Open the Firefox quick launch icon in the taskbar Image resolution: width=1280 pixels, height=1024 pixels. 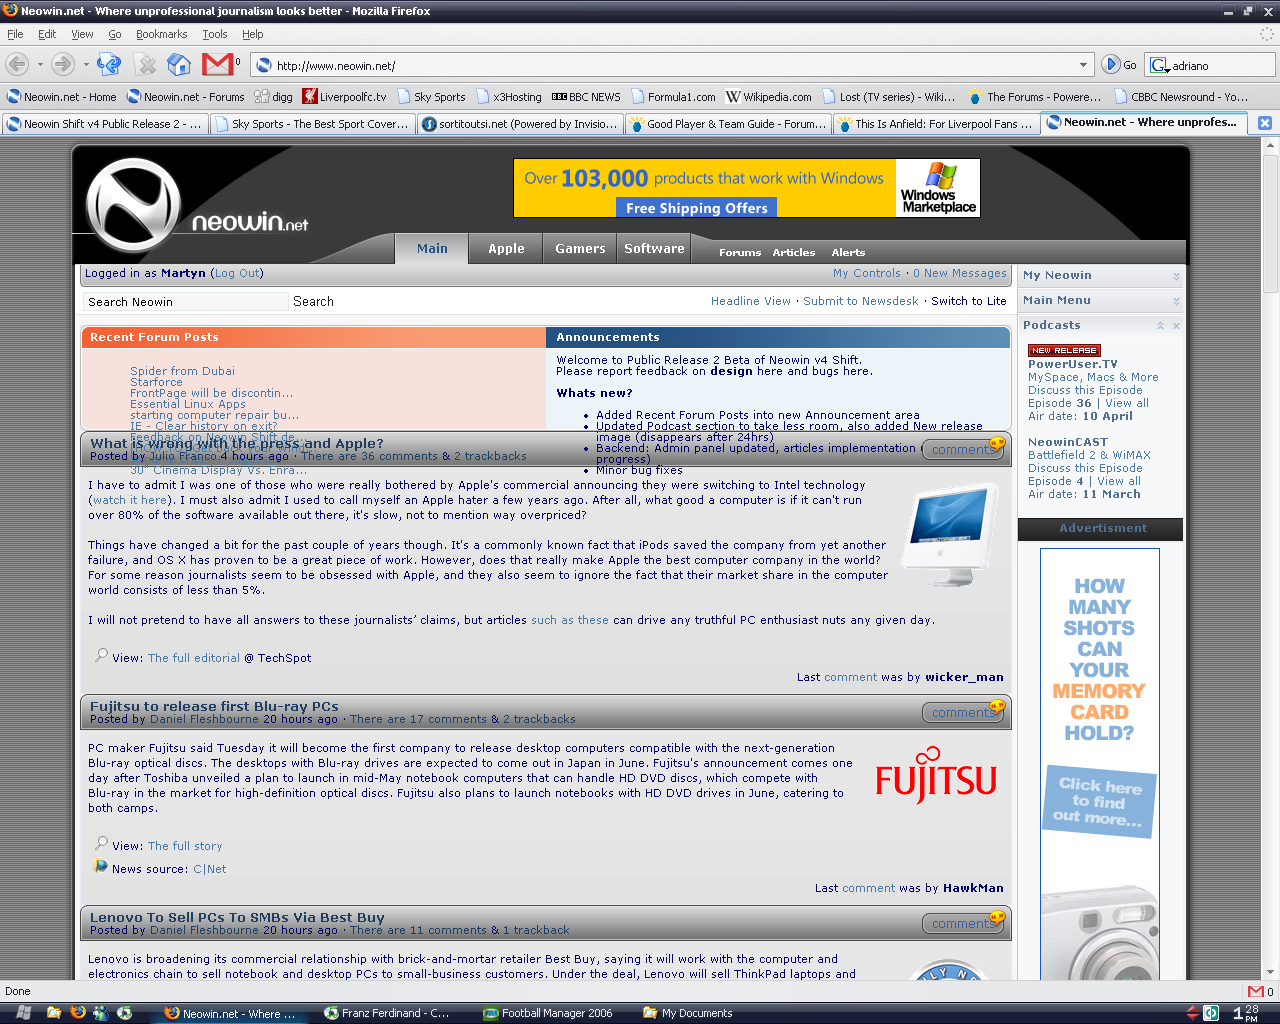pyautogui.click(x=78, y=1012)
